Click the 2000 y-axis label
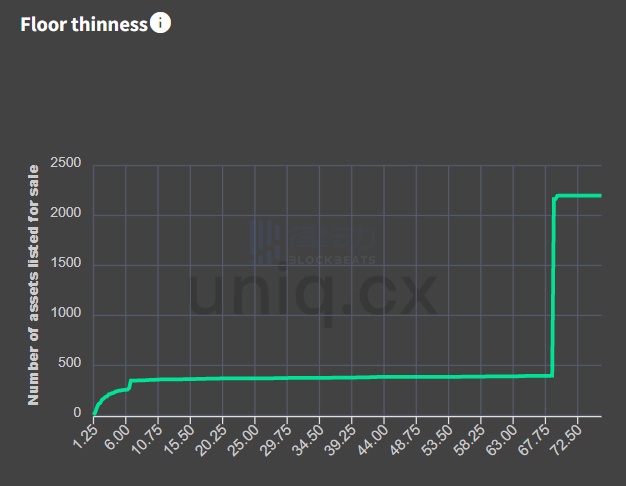The image size is (626, 486). point(65,214)
